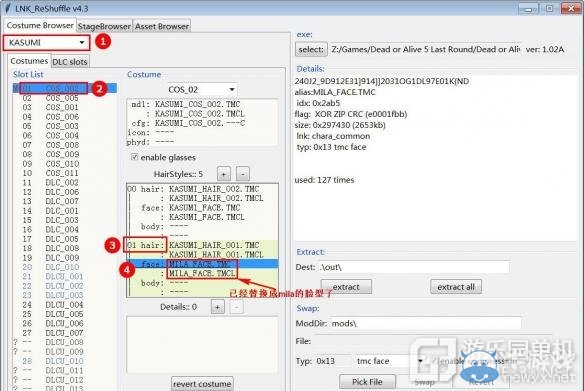
Task: Open the COS_02 costume dropdown
Action: tap(201, 89)
